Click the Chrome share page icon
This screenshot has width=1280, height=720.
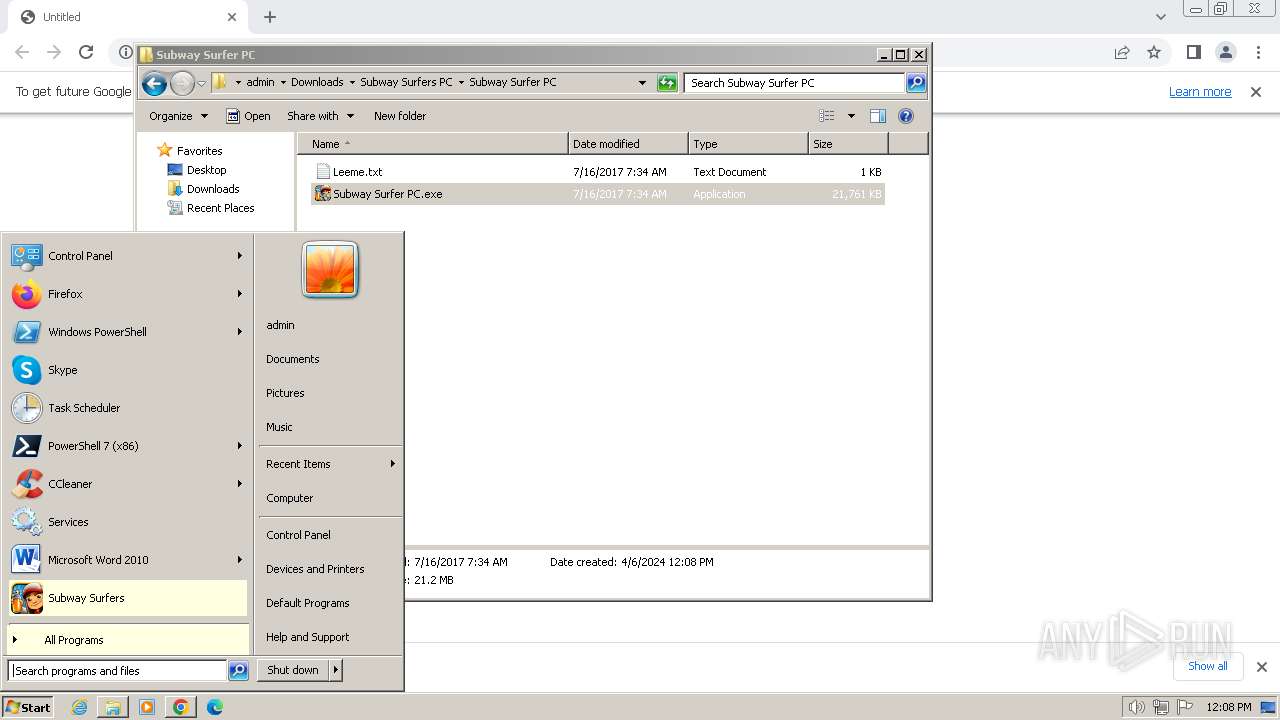pyautogui.click(x=1122, y=52)
